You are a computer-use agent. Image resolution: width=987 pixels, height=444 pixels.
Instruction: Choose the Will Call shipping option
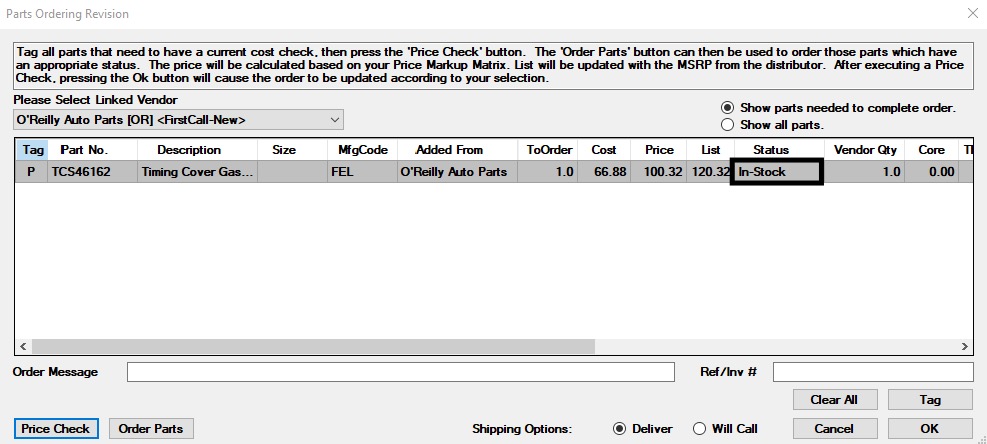tap(700, 429)
